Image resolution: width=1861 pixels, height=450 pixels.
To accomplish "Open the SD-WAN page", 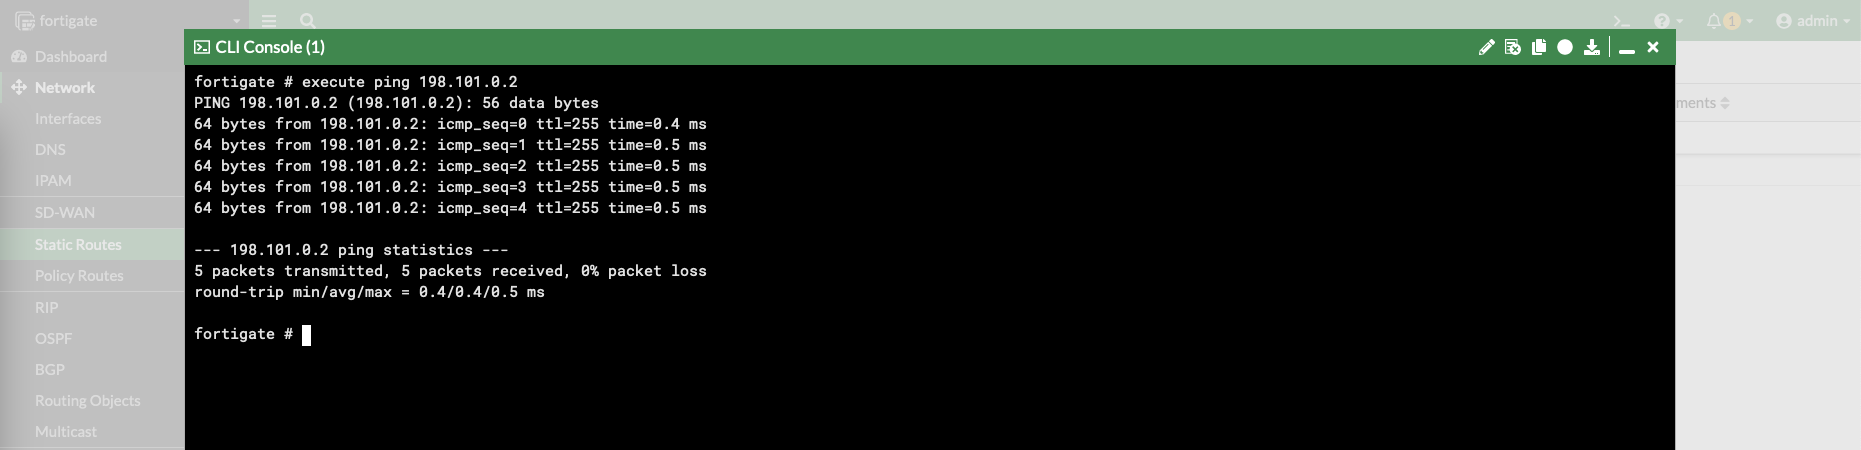I will pyautogui.click(x=65, y=213).
